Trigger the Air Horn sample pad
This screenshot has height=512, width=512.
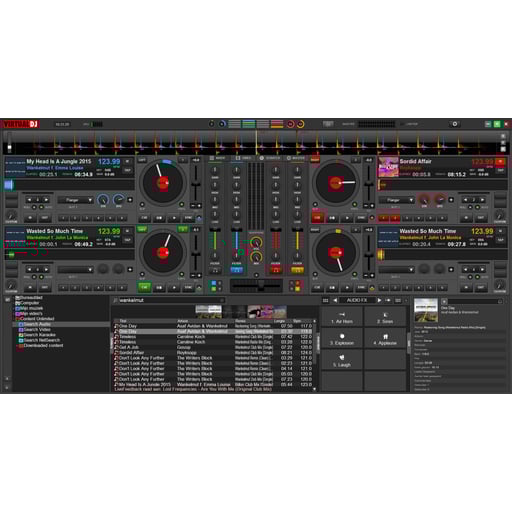coord(342,317)
